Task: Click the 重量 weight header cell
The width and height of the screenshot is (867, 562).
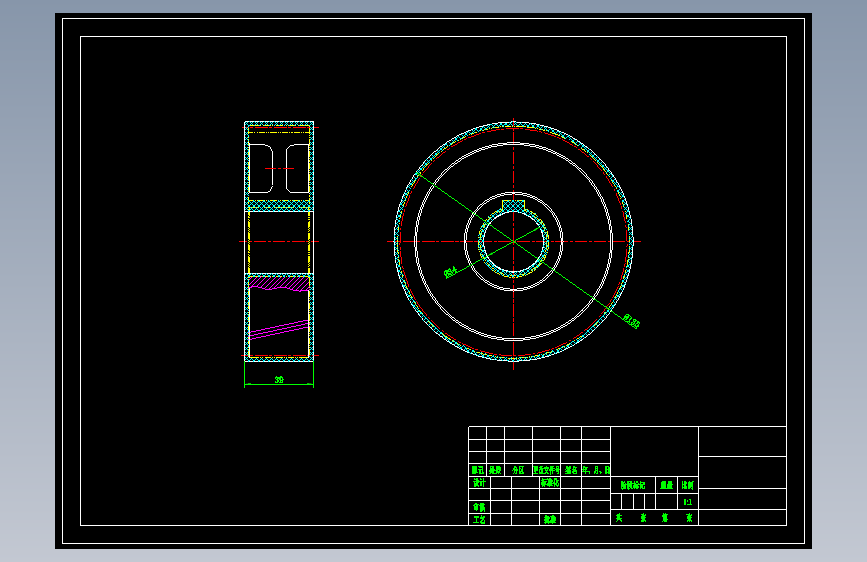Action: click(667, 485)
